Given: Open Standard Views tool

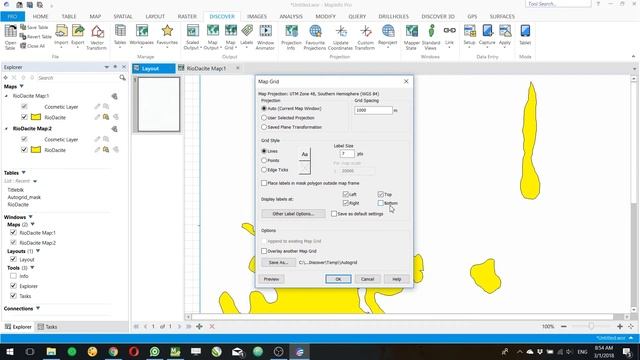Looking at the screenshot, I should [431, 37].
